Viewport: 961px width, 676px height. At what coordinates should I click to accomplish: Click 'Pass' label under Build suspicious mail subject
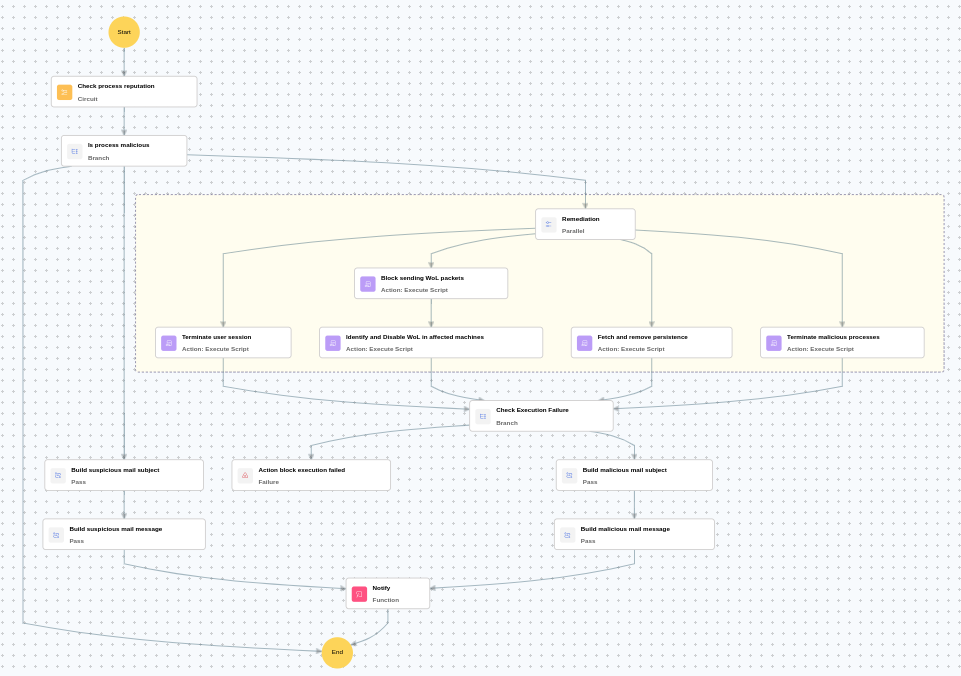78,482
